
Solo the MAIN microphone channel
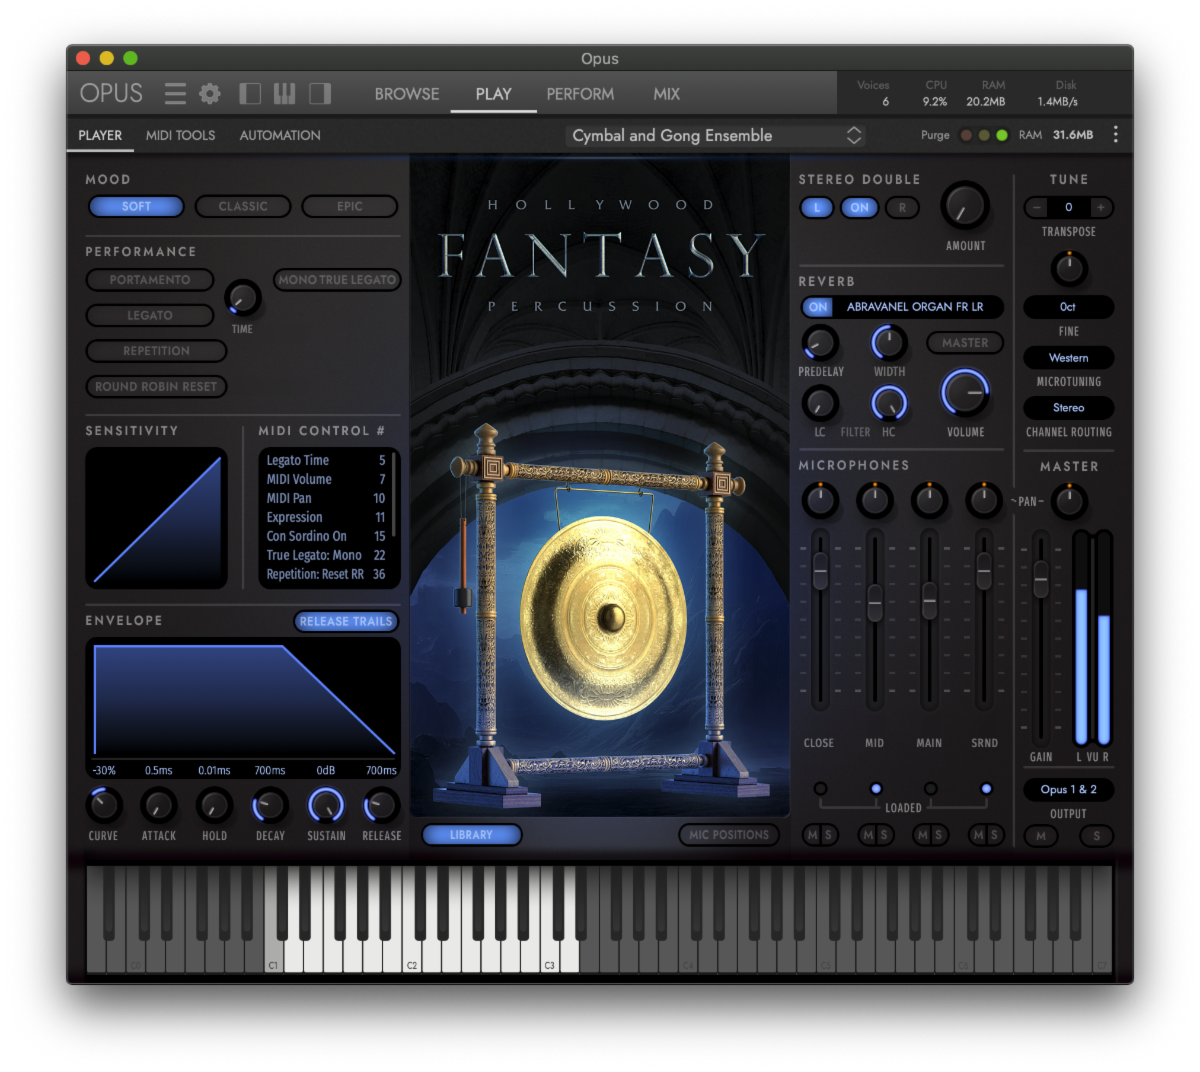[x=938, y=835]
